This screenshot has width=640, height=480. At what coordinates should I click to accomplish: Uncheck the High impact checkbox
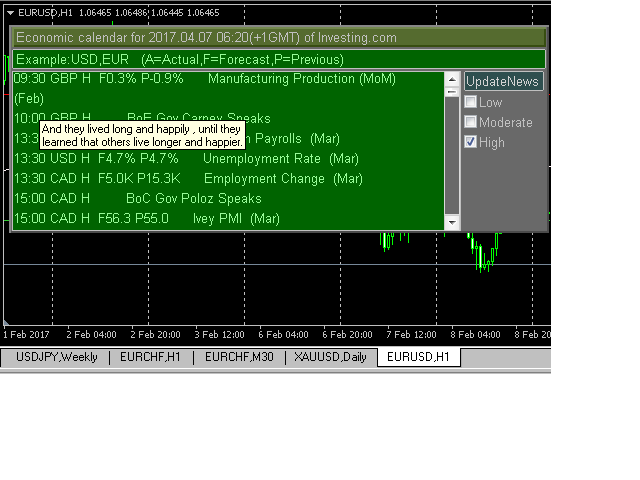(471, 142)
